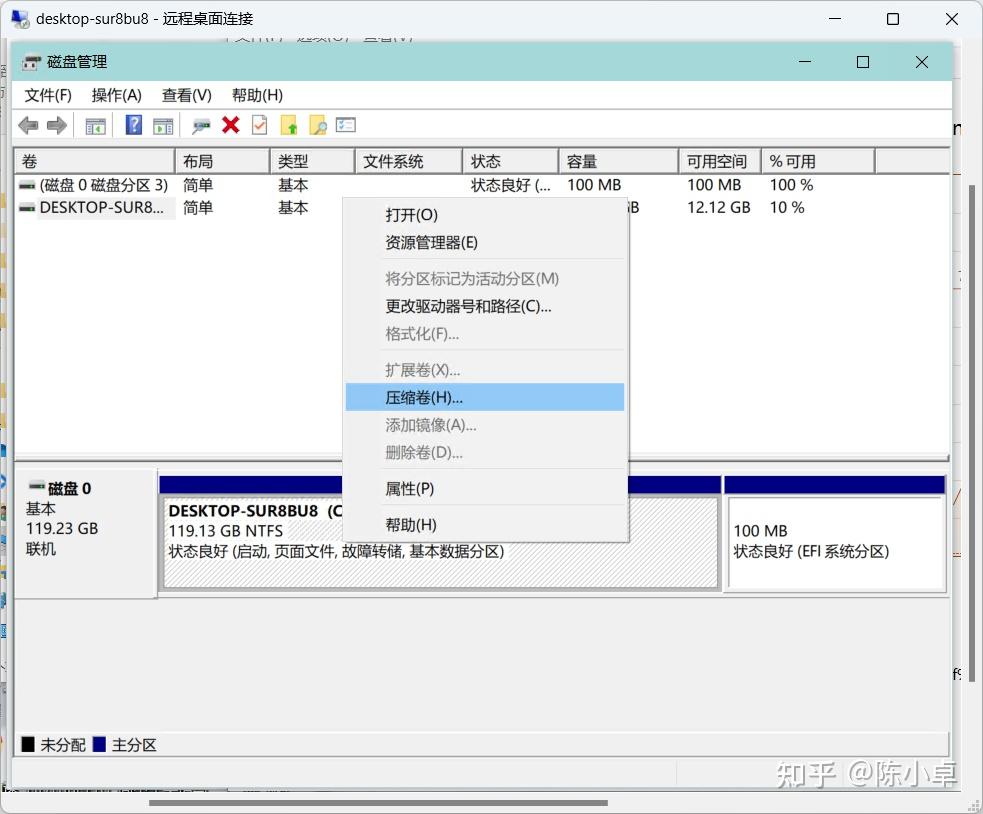
Task: Click the folder with up arrow toolbar icon
Action: pos(290,124)
